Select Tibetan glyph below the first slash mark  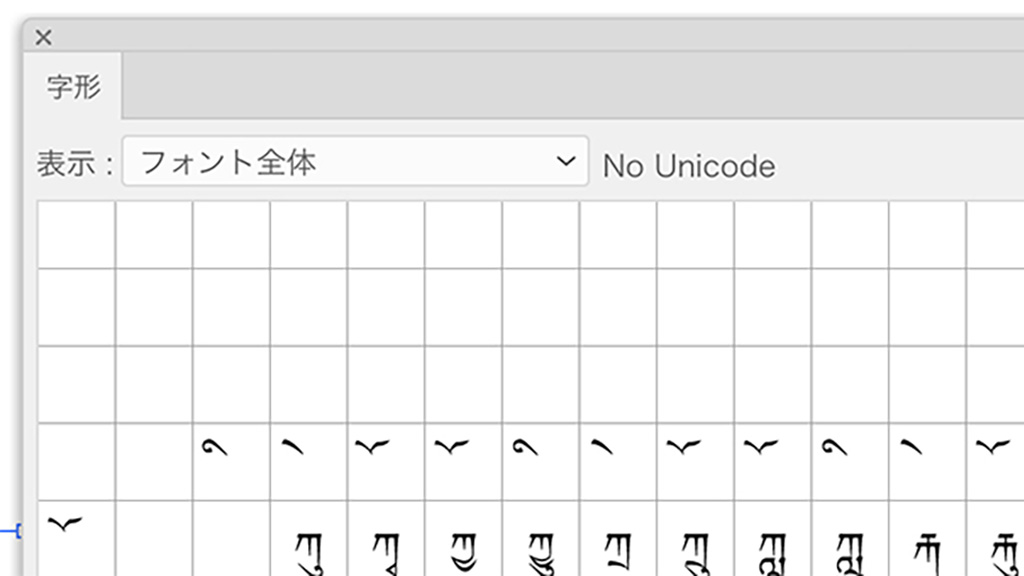coord(309,550)
